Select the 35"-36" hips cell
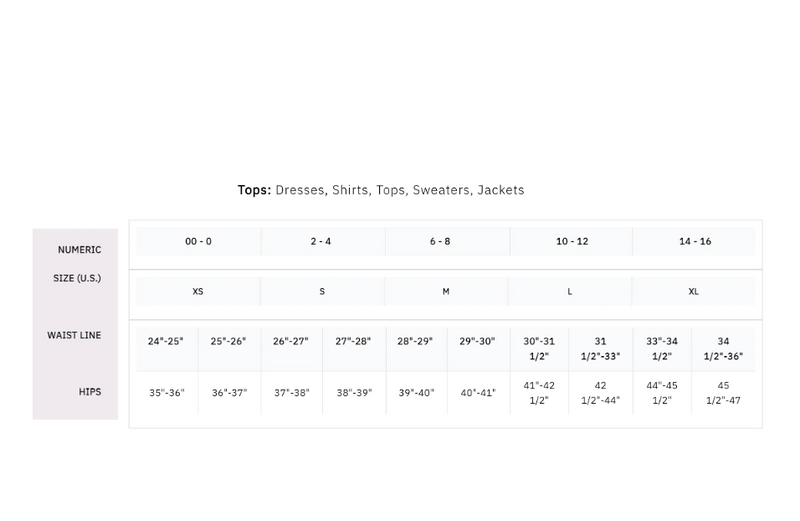This screenshot has height=521, width=800. 166,393
